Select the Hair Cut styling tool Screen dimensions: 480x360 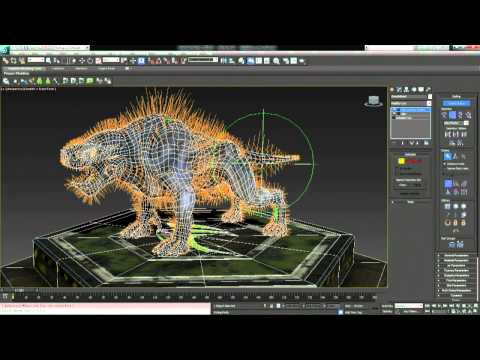pyautogui.click(x=455, y=156)
